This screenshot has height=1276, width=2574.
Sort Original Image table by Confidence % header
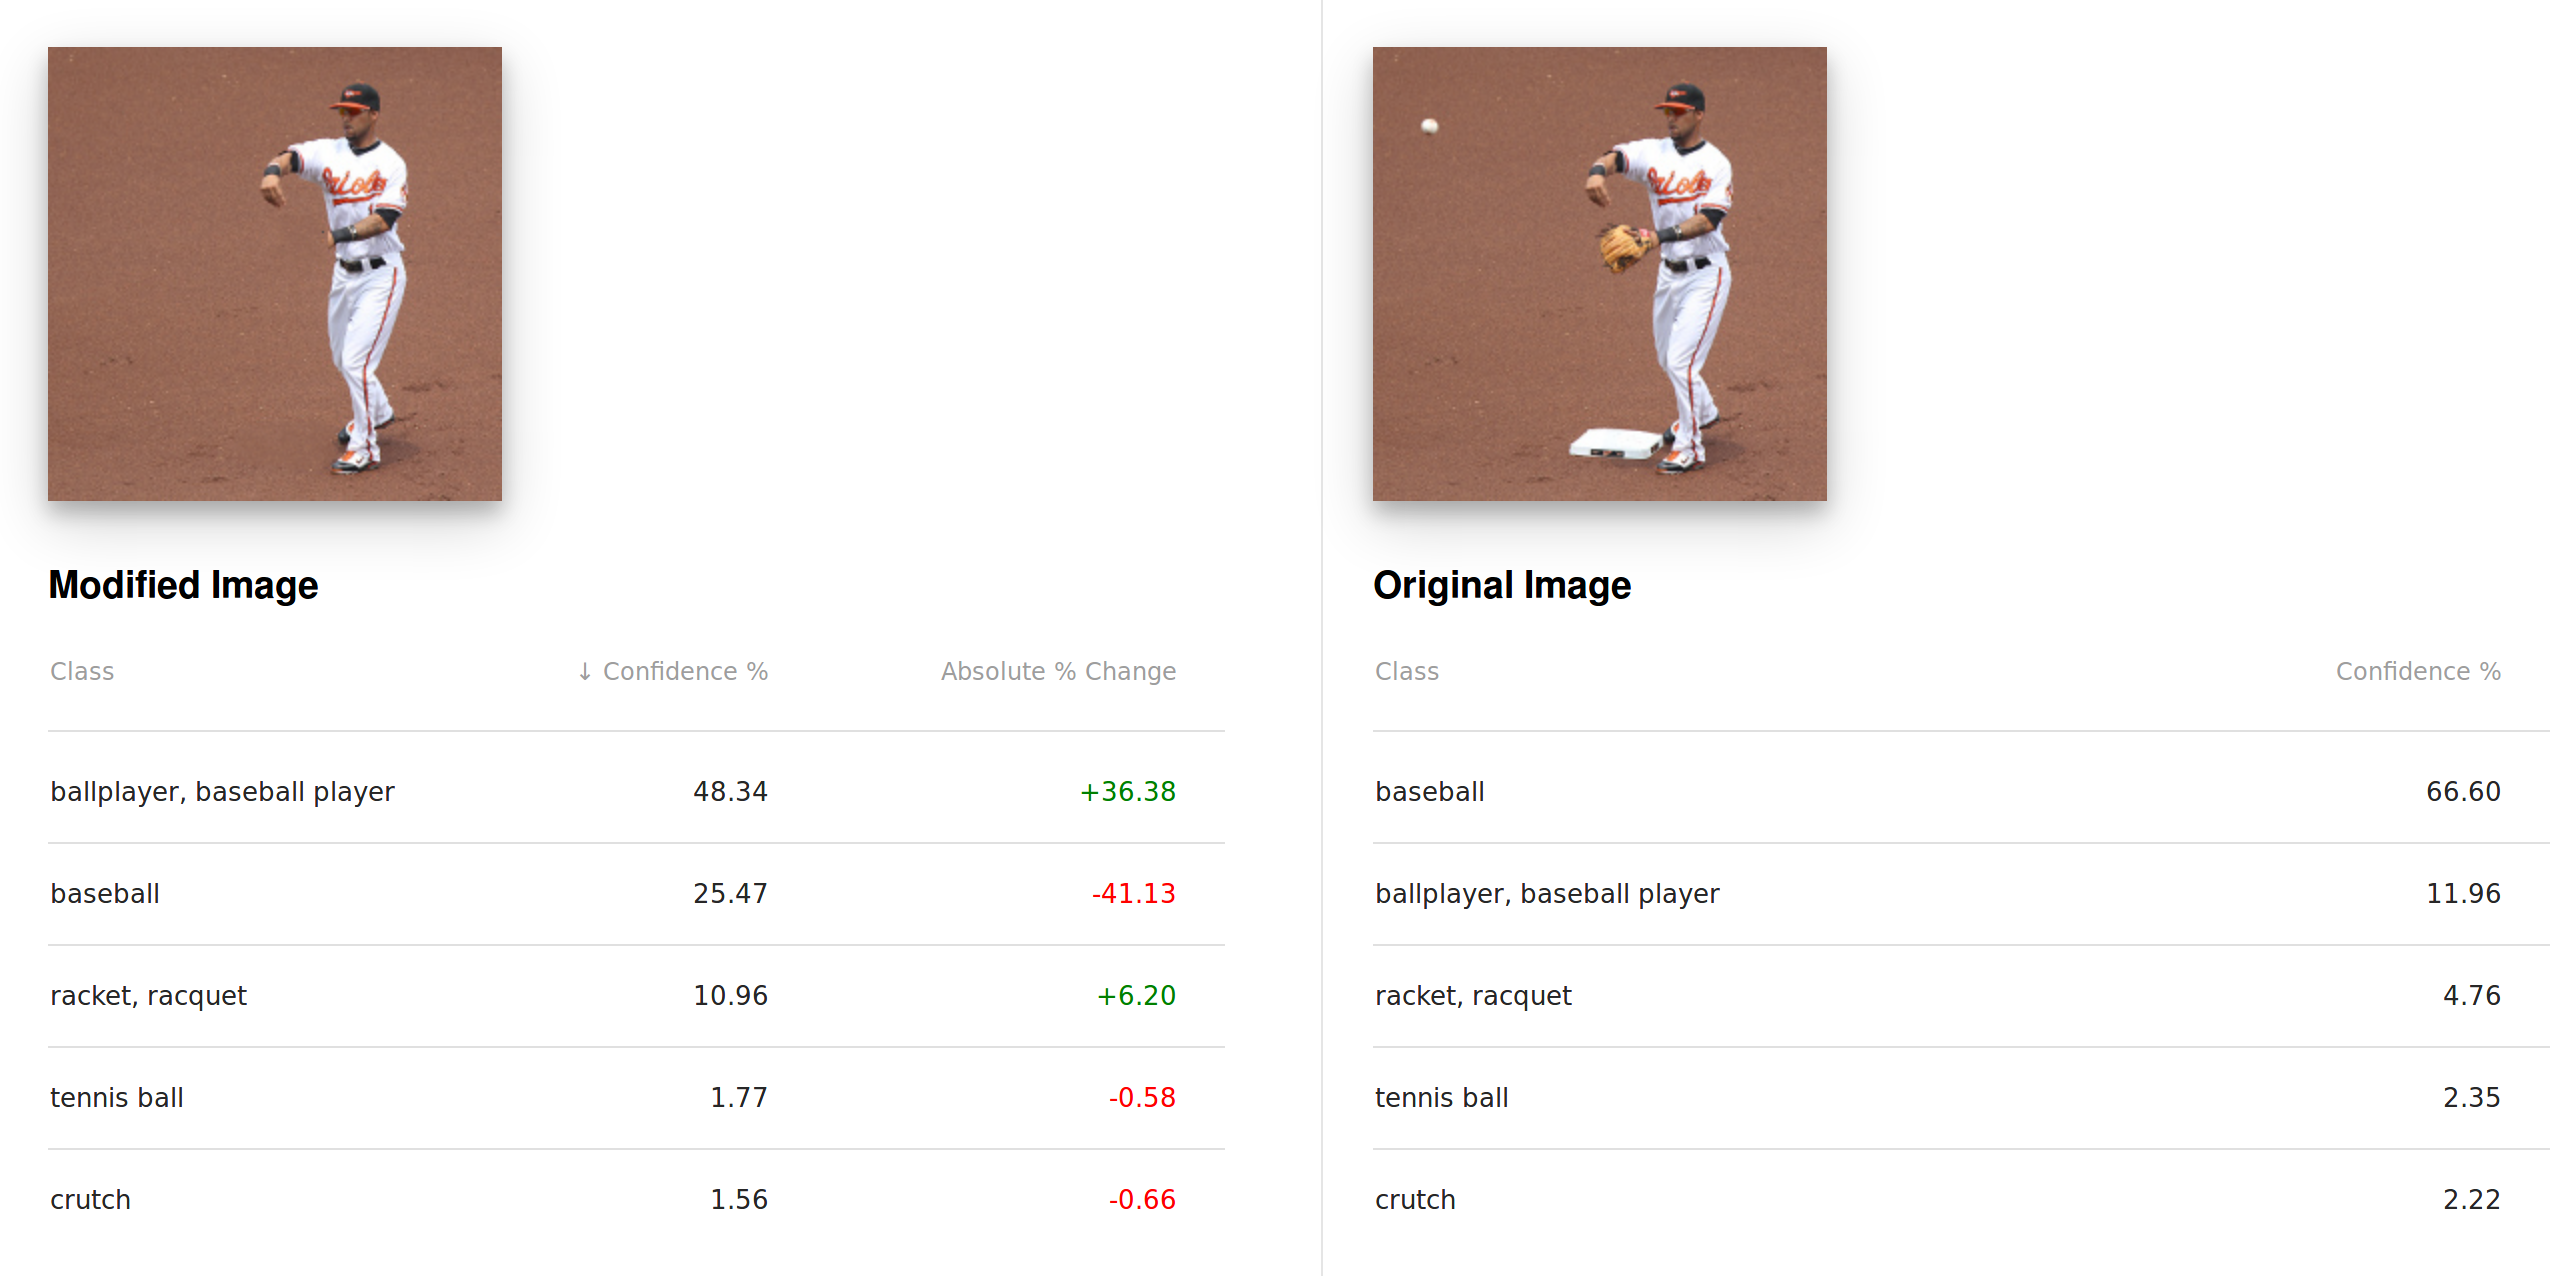point(2417,672)
